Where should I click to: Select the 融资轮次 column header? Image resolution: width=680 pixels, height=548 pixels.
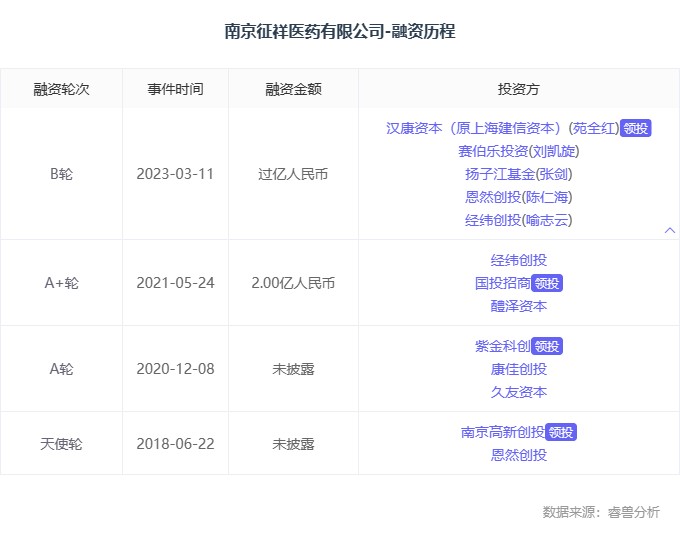click(62, 89)
